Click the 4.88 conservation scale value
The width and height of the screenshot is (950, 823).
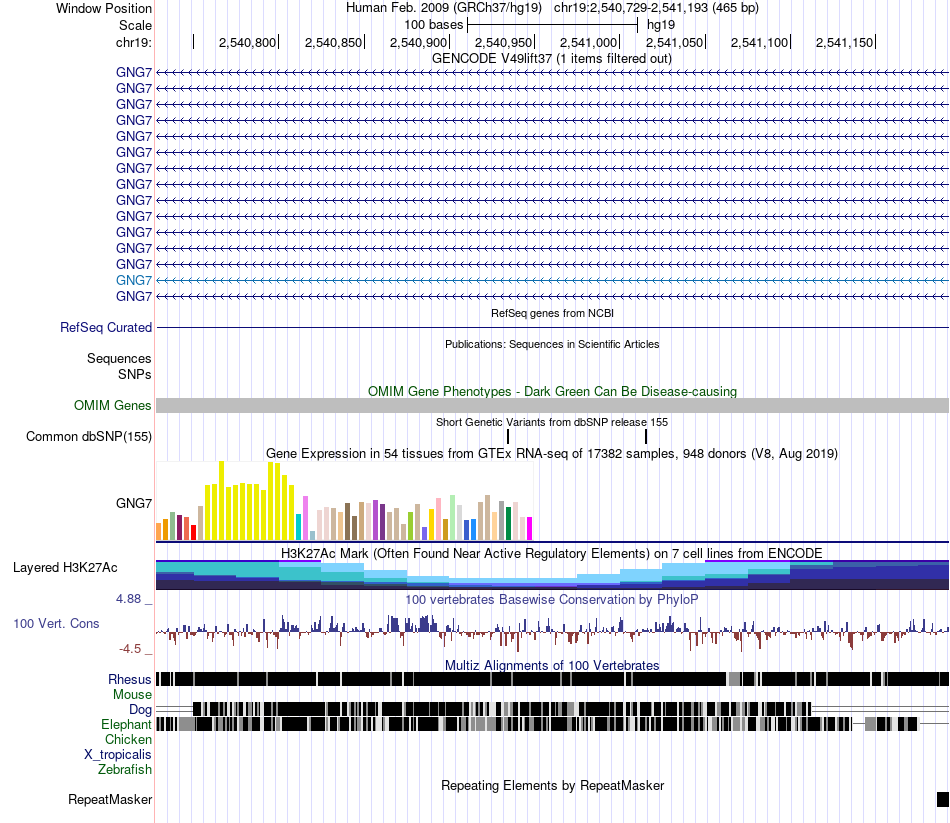tap(128, 599)
